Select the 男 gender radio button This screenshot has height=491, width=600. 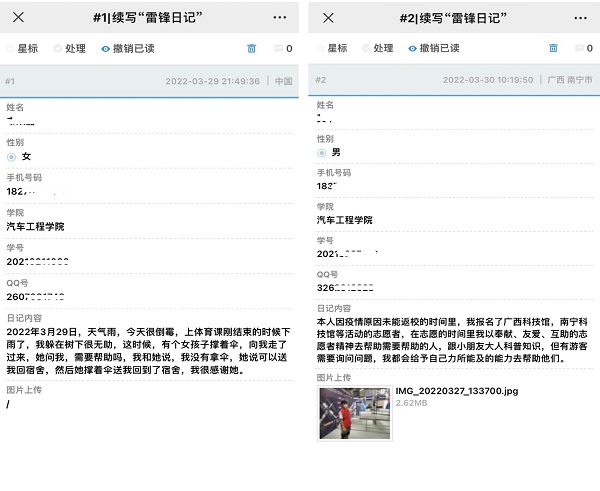pos(321,152)
